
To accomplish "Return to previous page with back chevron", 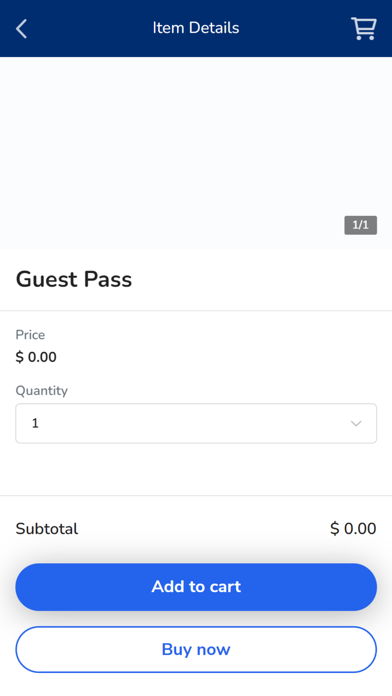I will [21, 29].
